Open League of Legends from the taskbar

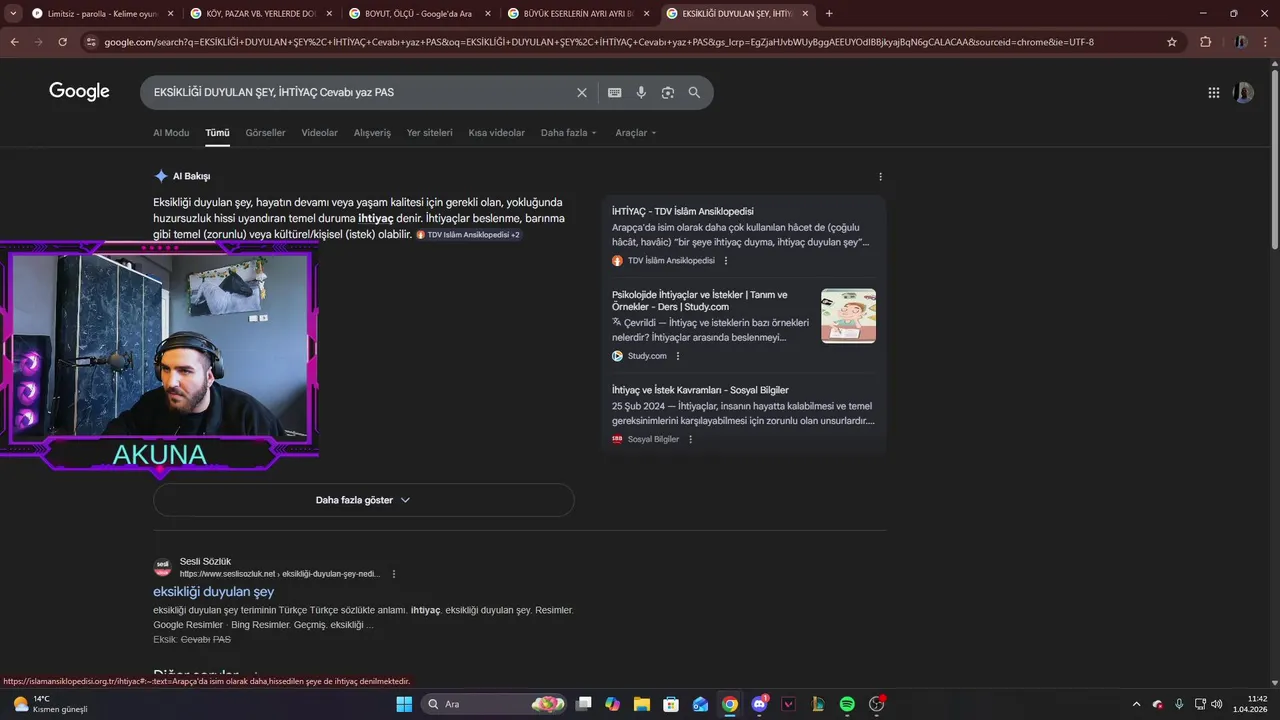point(818,704)
